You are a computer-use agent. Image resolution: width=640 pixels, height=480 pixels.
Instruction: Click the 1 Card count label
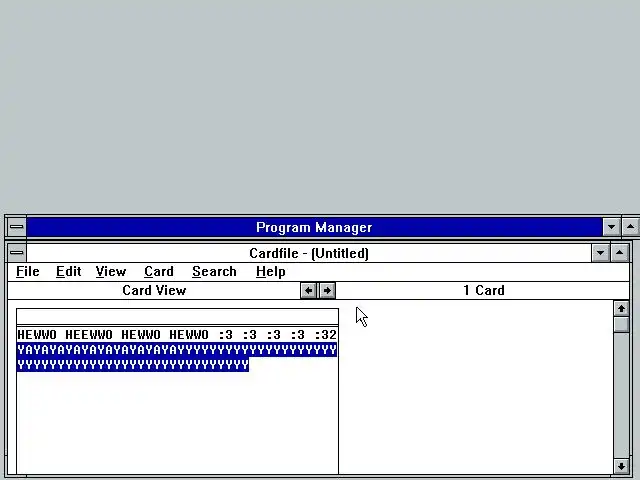pos(484,290)
